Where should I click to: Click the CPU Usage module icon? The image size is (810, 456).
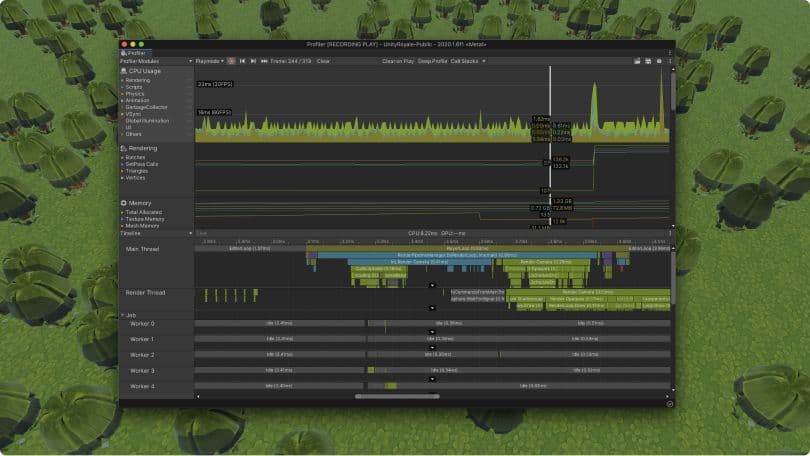pos(123,72)
